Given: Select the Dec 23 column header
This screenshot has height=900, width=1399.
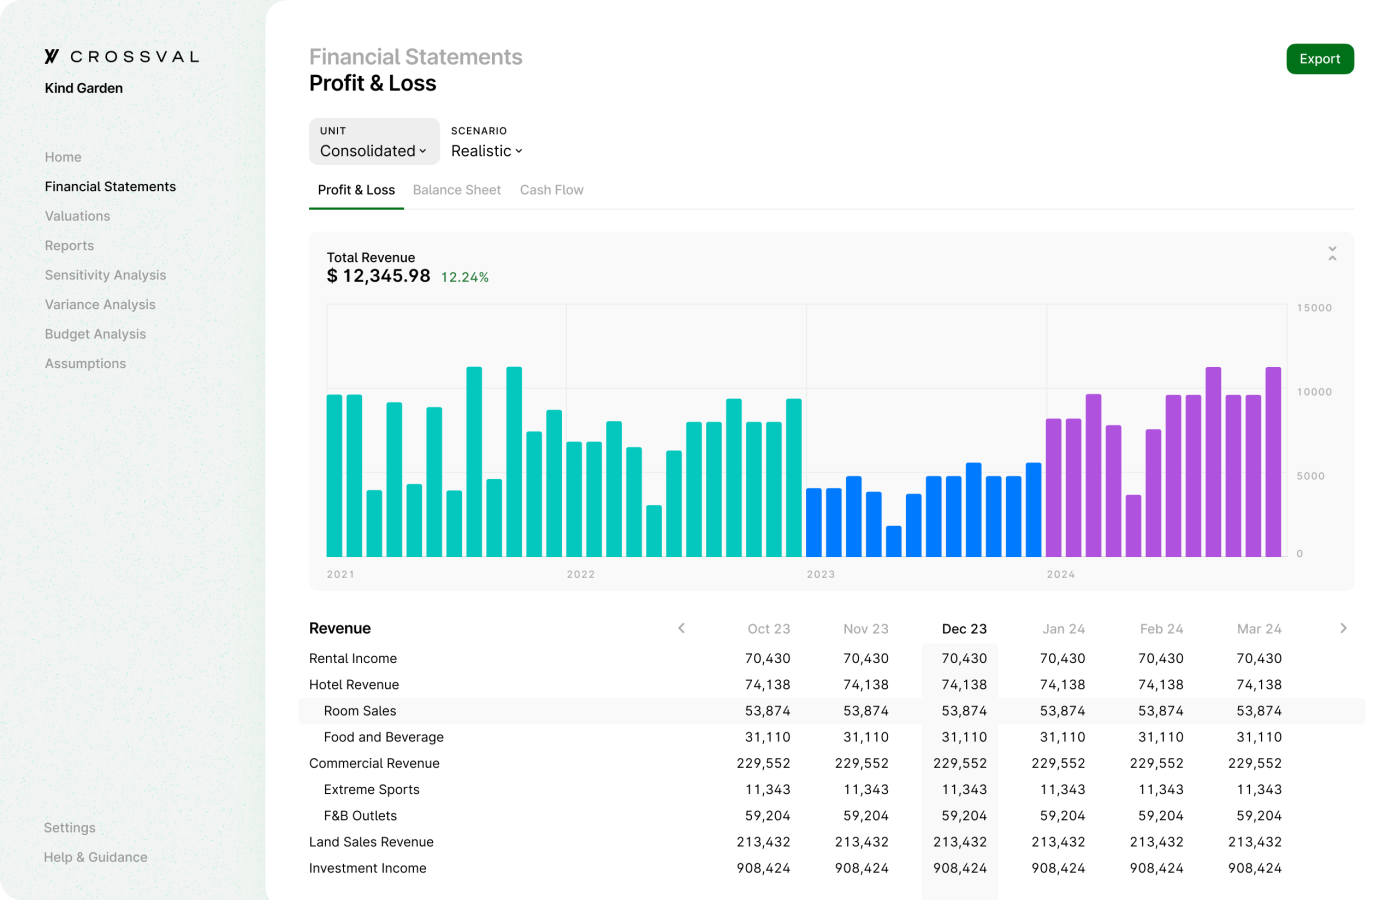Looking at the screenshot, I should click(x=963, y=628).
